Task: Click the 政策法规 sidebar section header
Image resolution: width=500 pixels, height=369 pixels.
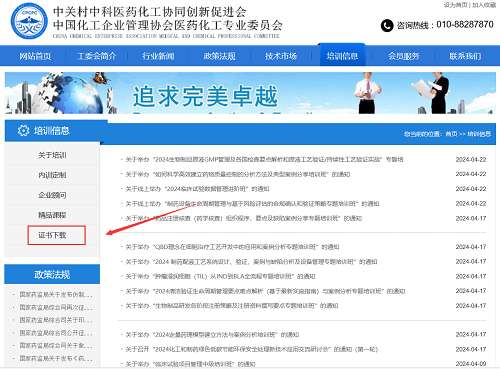Action: click(x=52, y=274)
